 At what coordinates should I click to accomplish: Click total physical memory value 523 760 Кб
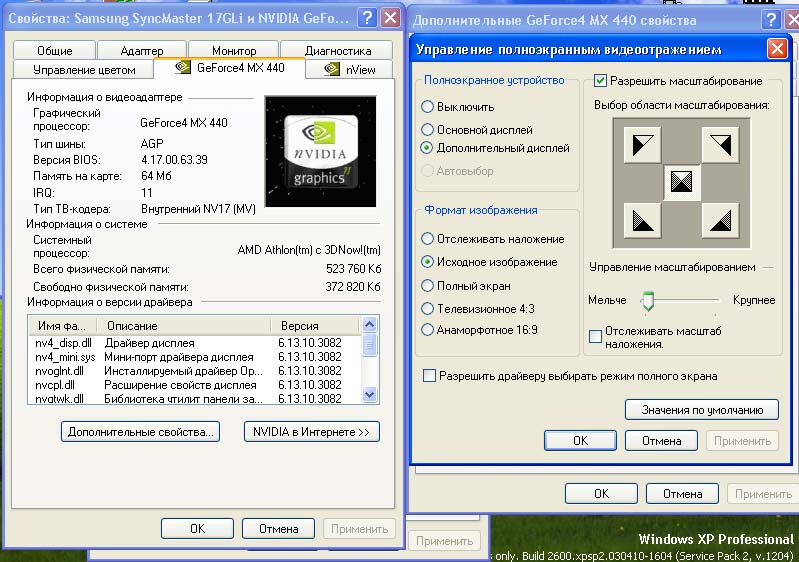353,269
